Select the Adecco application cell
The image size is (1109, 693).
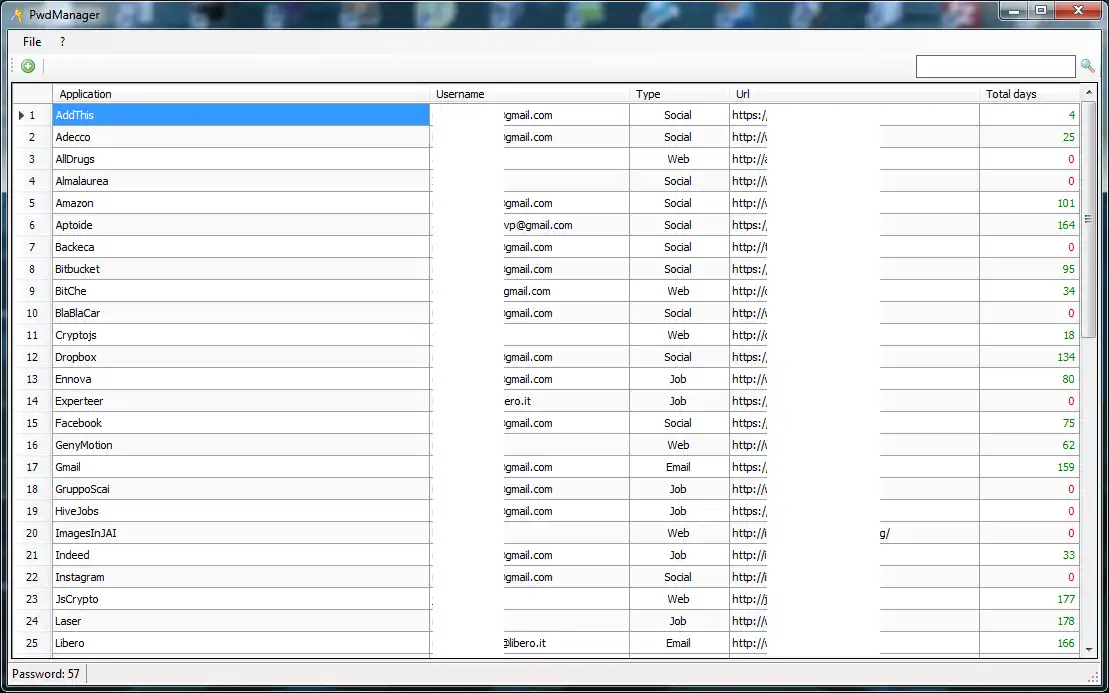(x=240, y=137)
